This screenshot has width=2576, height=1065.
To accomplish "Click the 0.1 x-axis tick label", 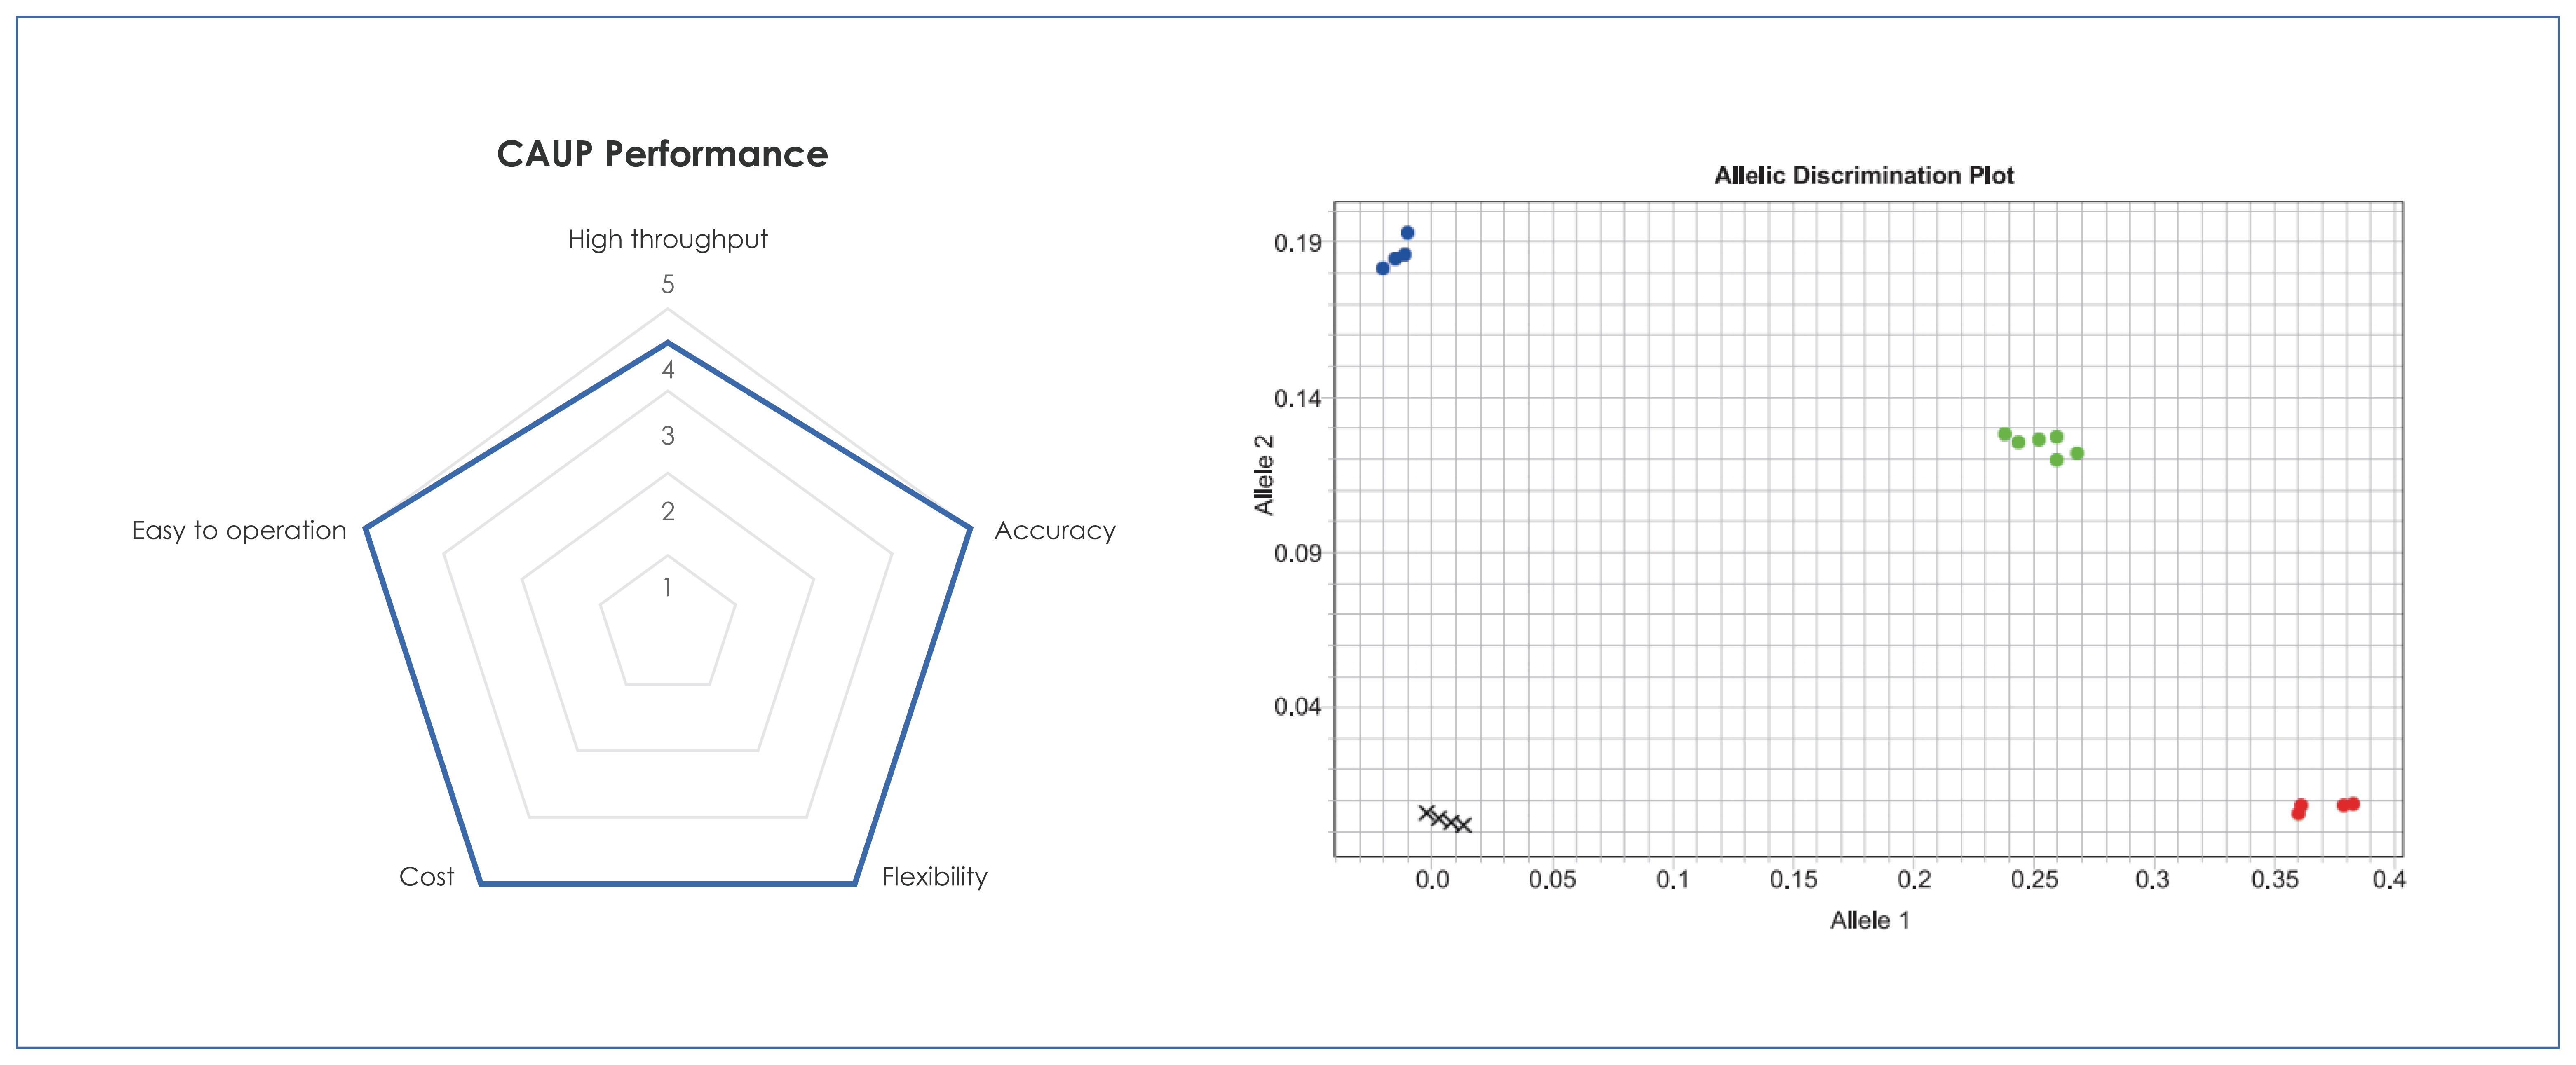I will (x=1672, y=879).
